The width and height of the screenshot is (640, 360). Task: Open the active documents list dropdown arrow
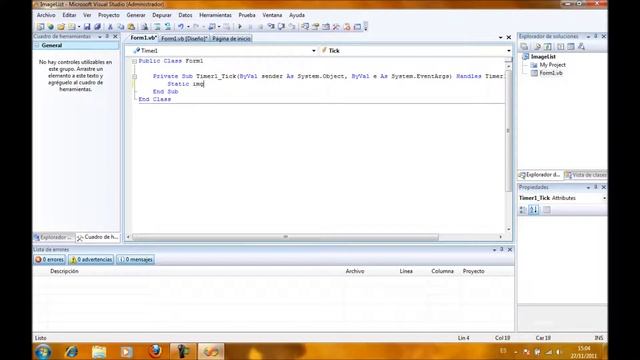[500, 38]
